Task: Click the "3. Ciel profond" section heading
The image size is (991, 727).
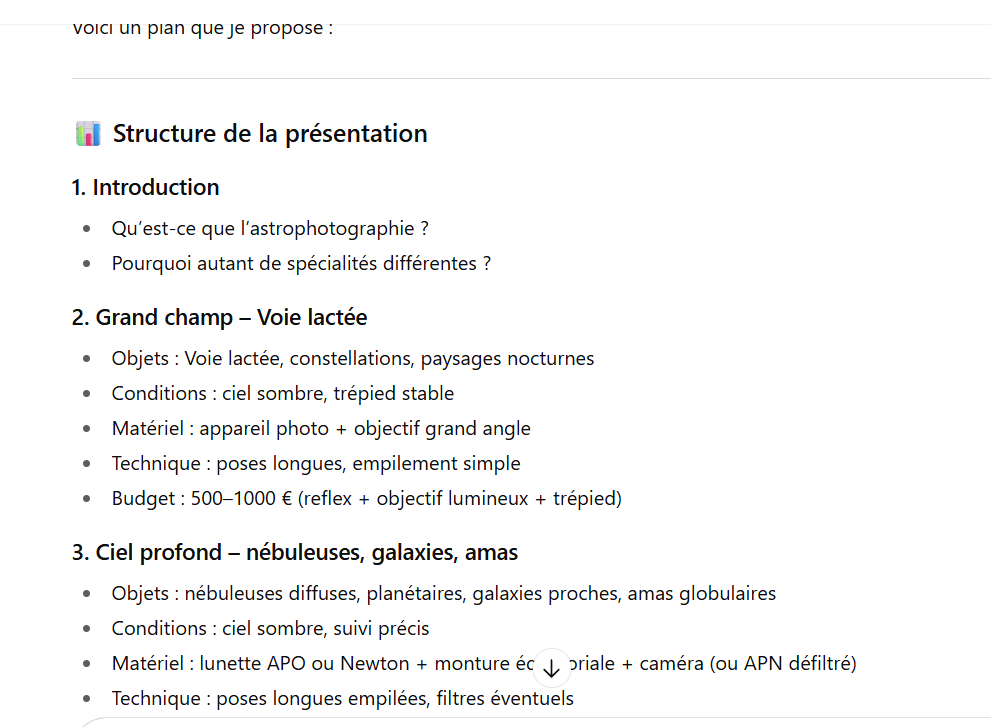Action: (295, 552)
